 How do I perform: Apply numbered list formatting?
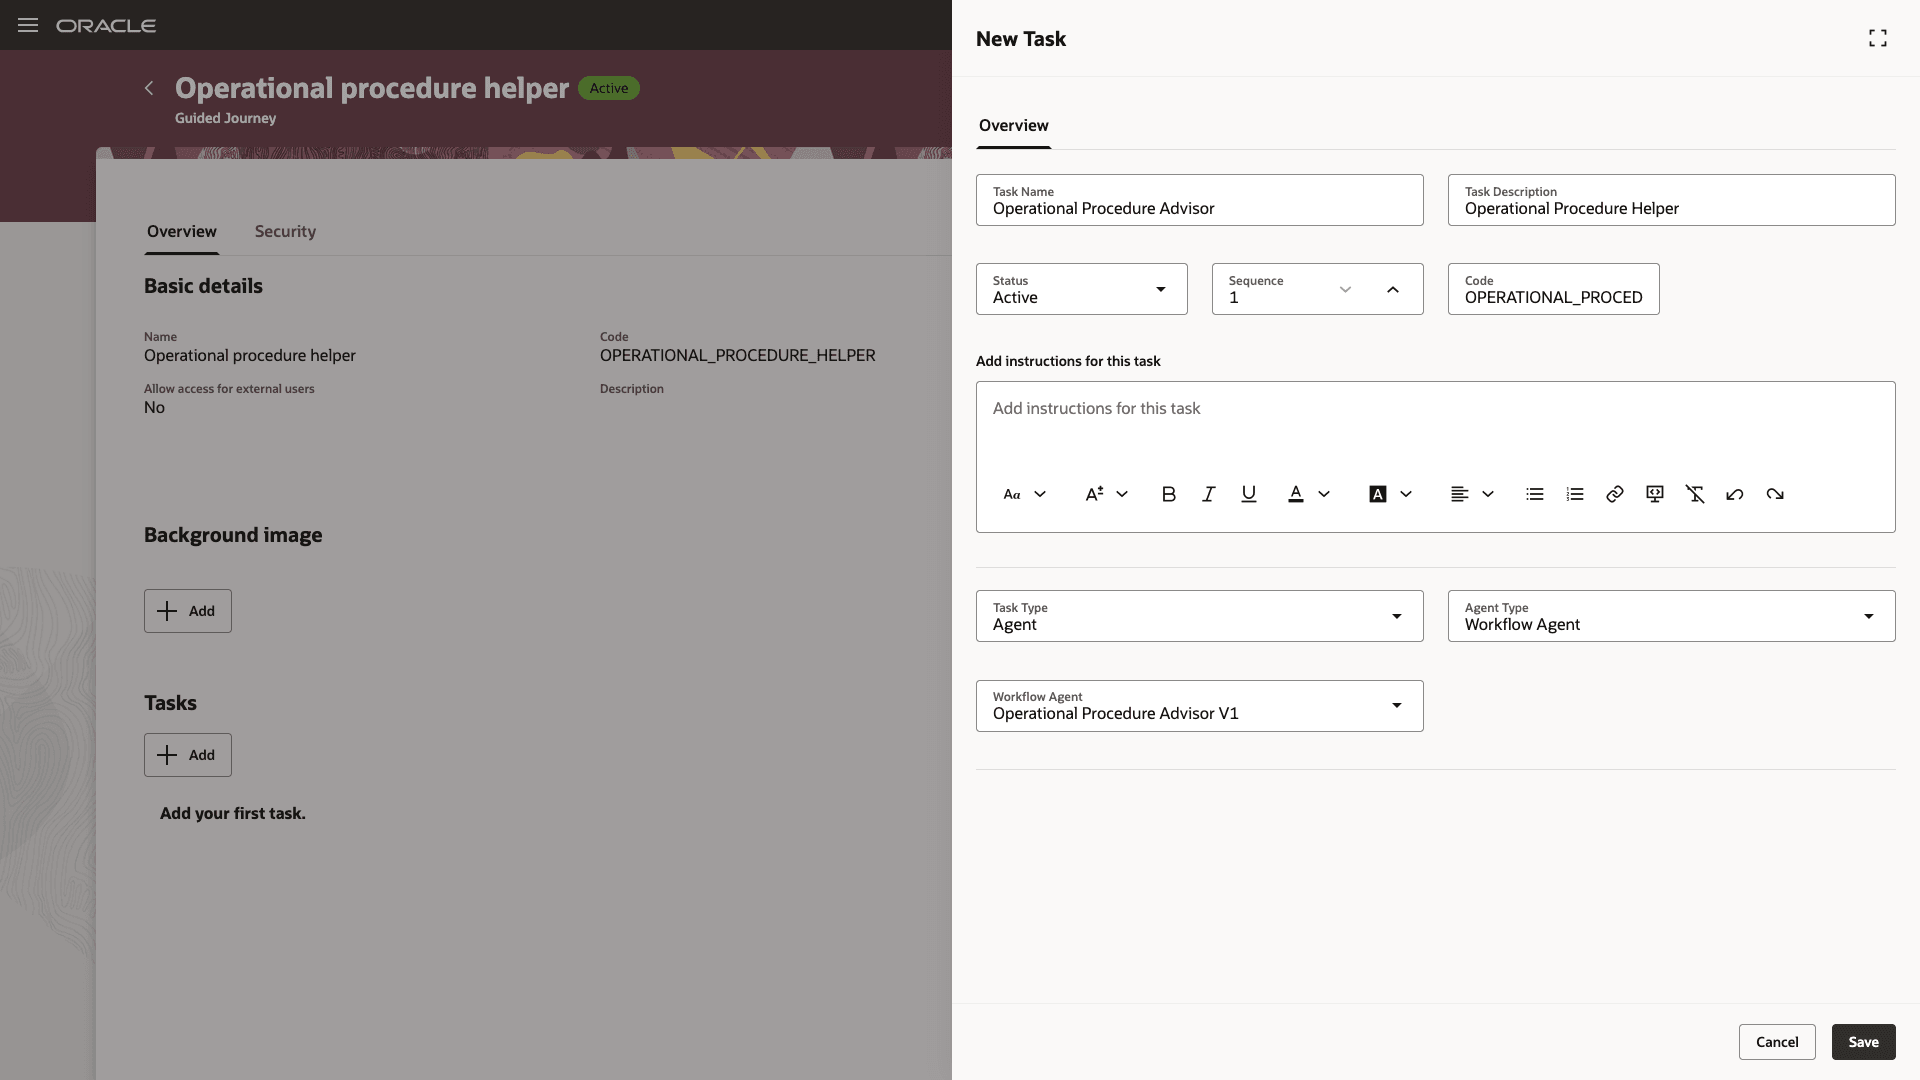(1575, 494)
